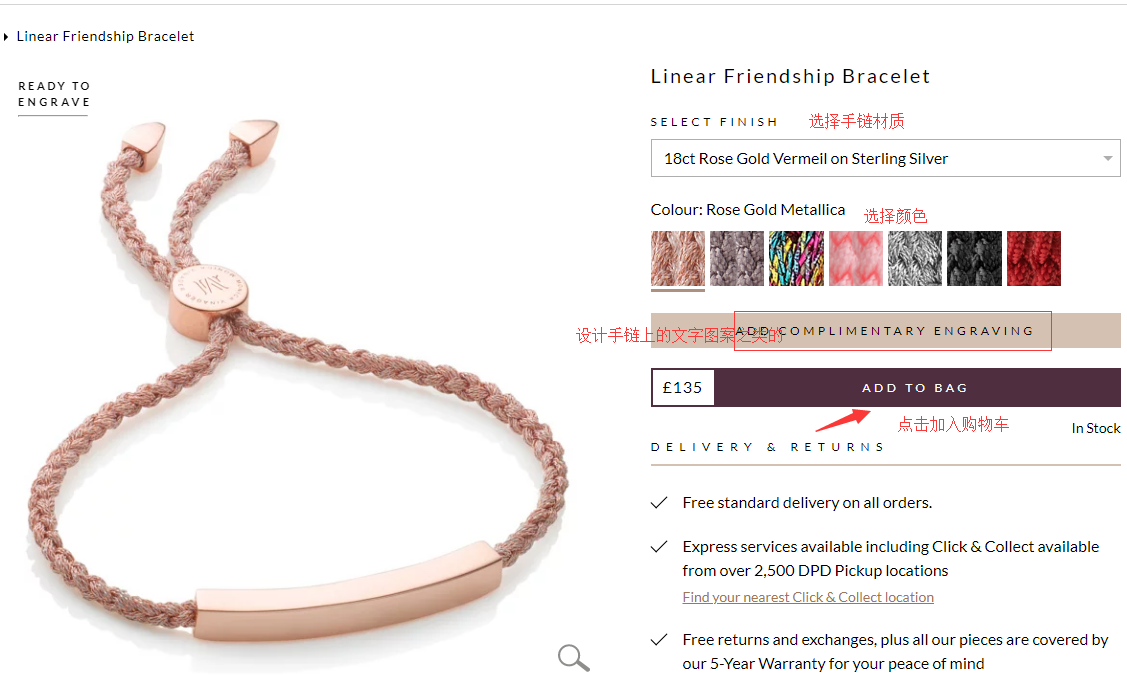Open the Select Finish dropdown arrow
The height and width of the screenshot is (683, 1127).
click(x=1108, y=158)
